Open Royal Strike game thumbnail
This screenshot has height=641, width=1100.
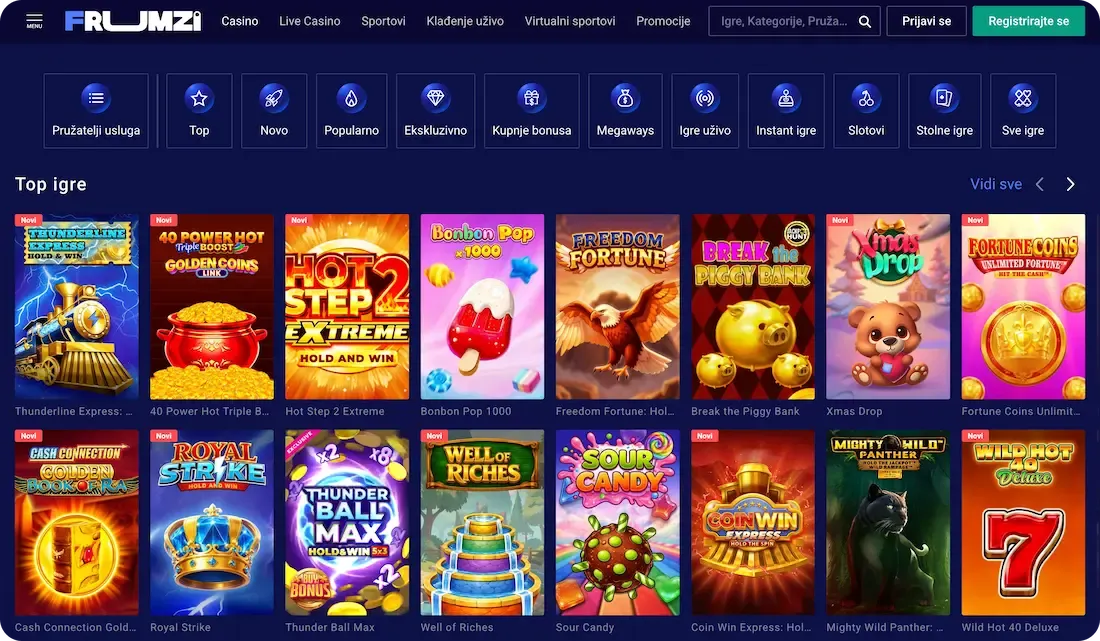pyautogui.click(x=212, y=522)
